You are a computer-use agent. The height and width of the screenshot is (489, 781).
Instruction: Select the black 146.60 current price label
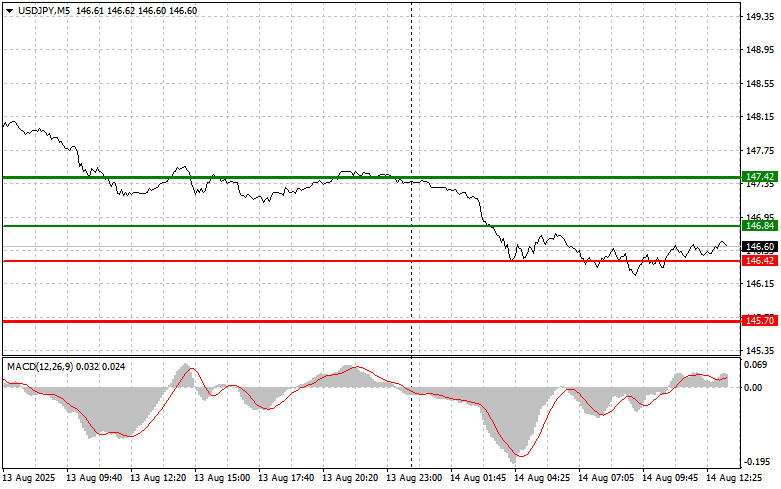click(760, 246)
